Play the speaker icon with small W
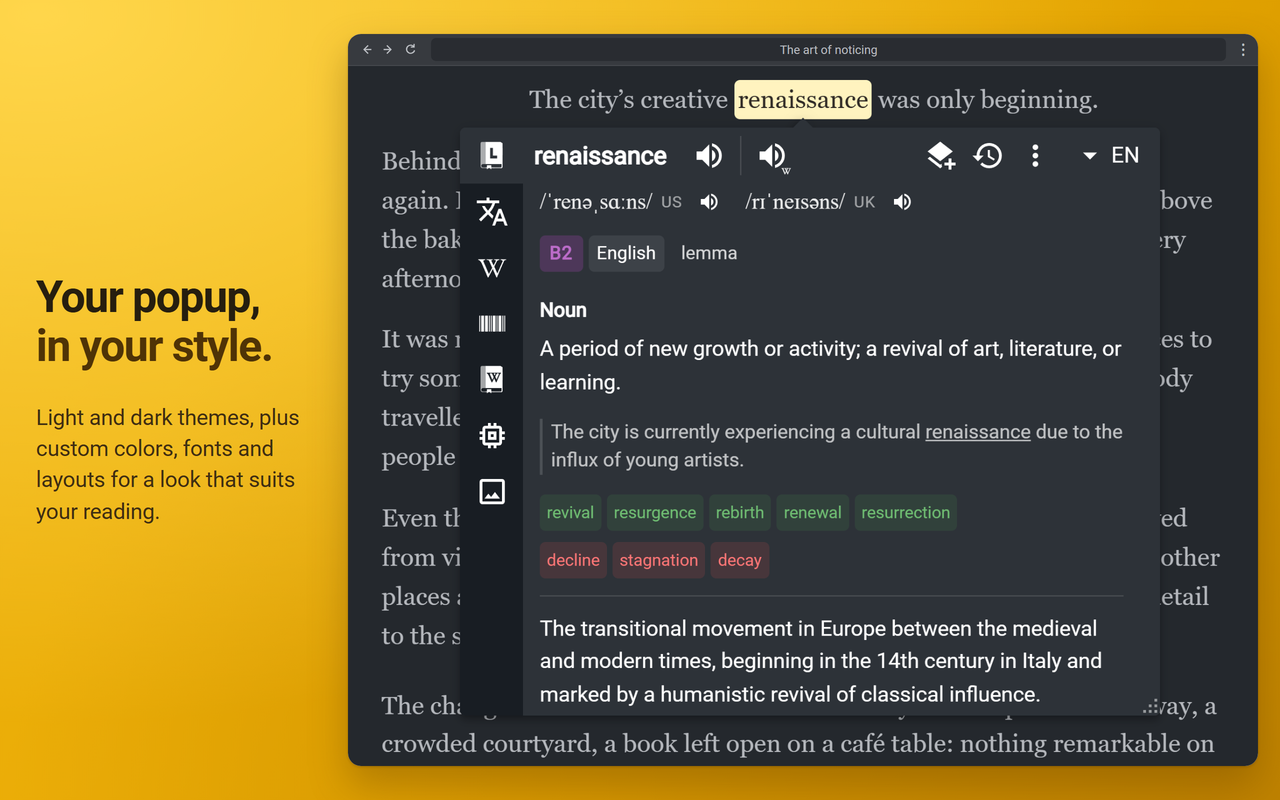This screenshot has height=800, width=1280. (x=774, y=157)
